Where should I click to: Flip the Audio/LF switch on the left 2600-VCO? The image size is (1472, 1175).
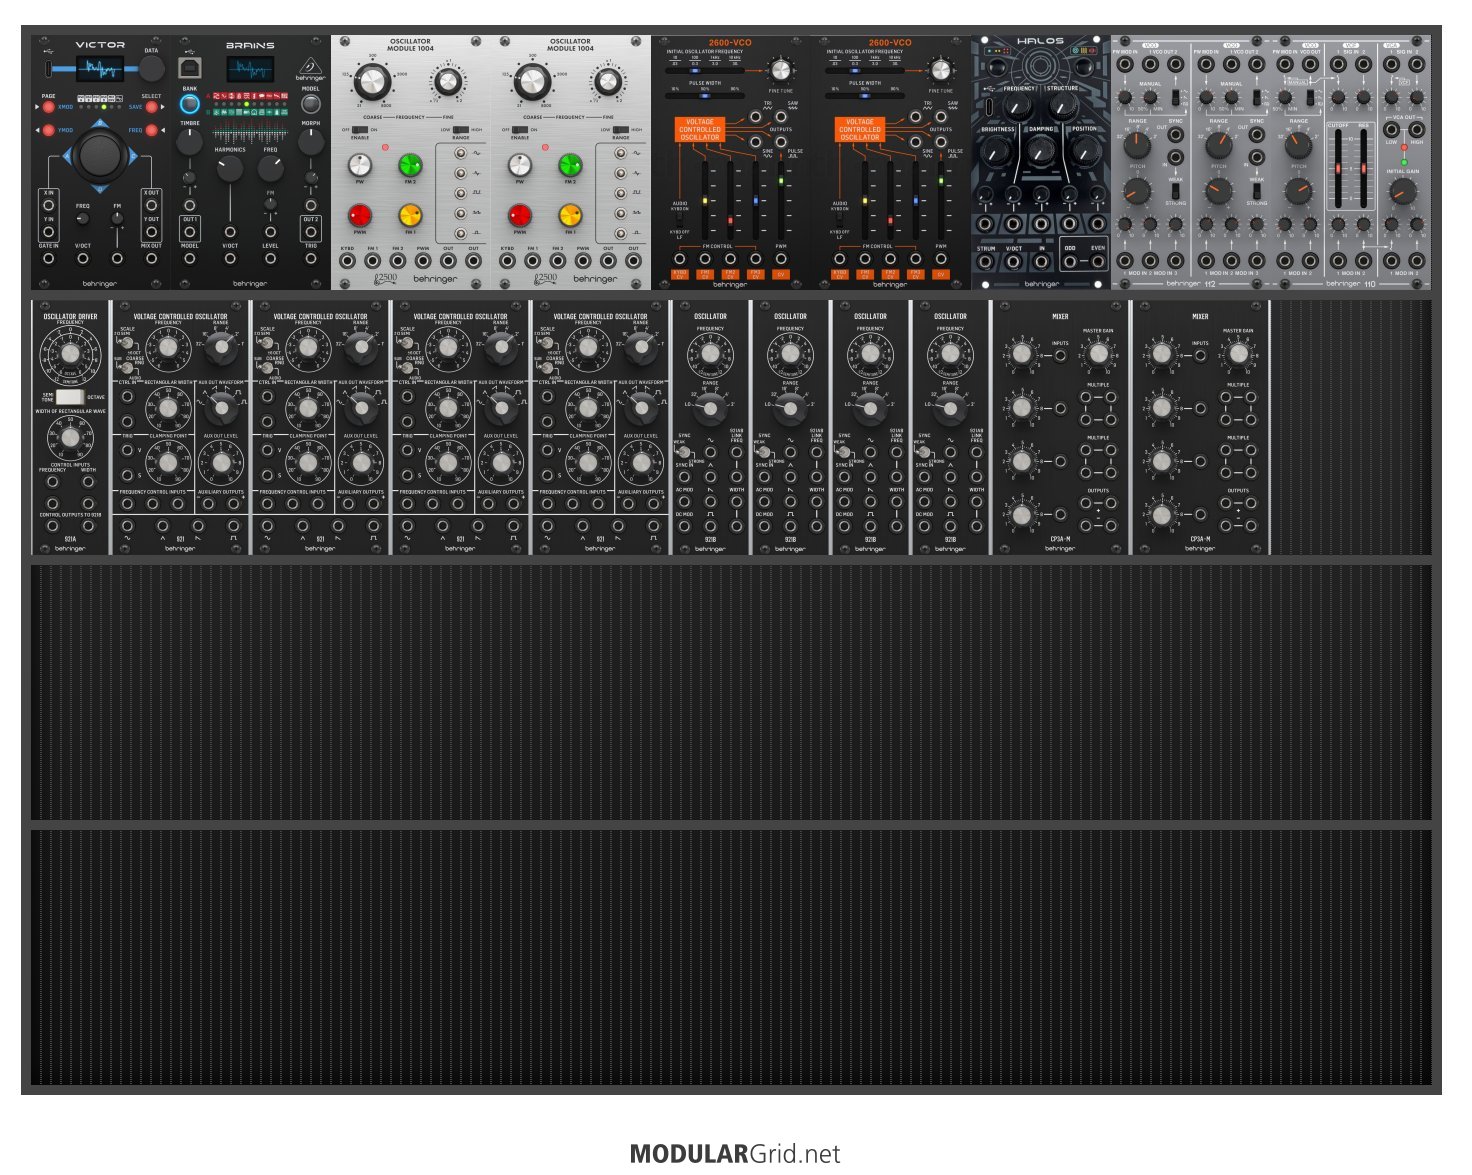point(679,219)
